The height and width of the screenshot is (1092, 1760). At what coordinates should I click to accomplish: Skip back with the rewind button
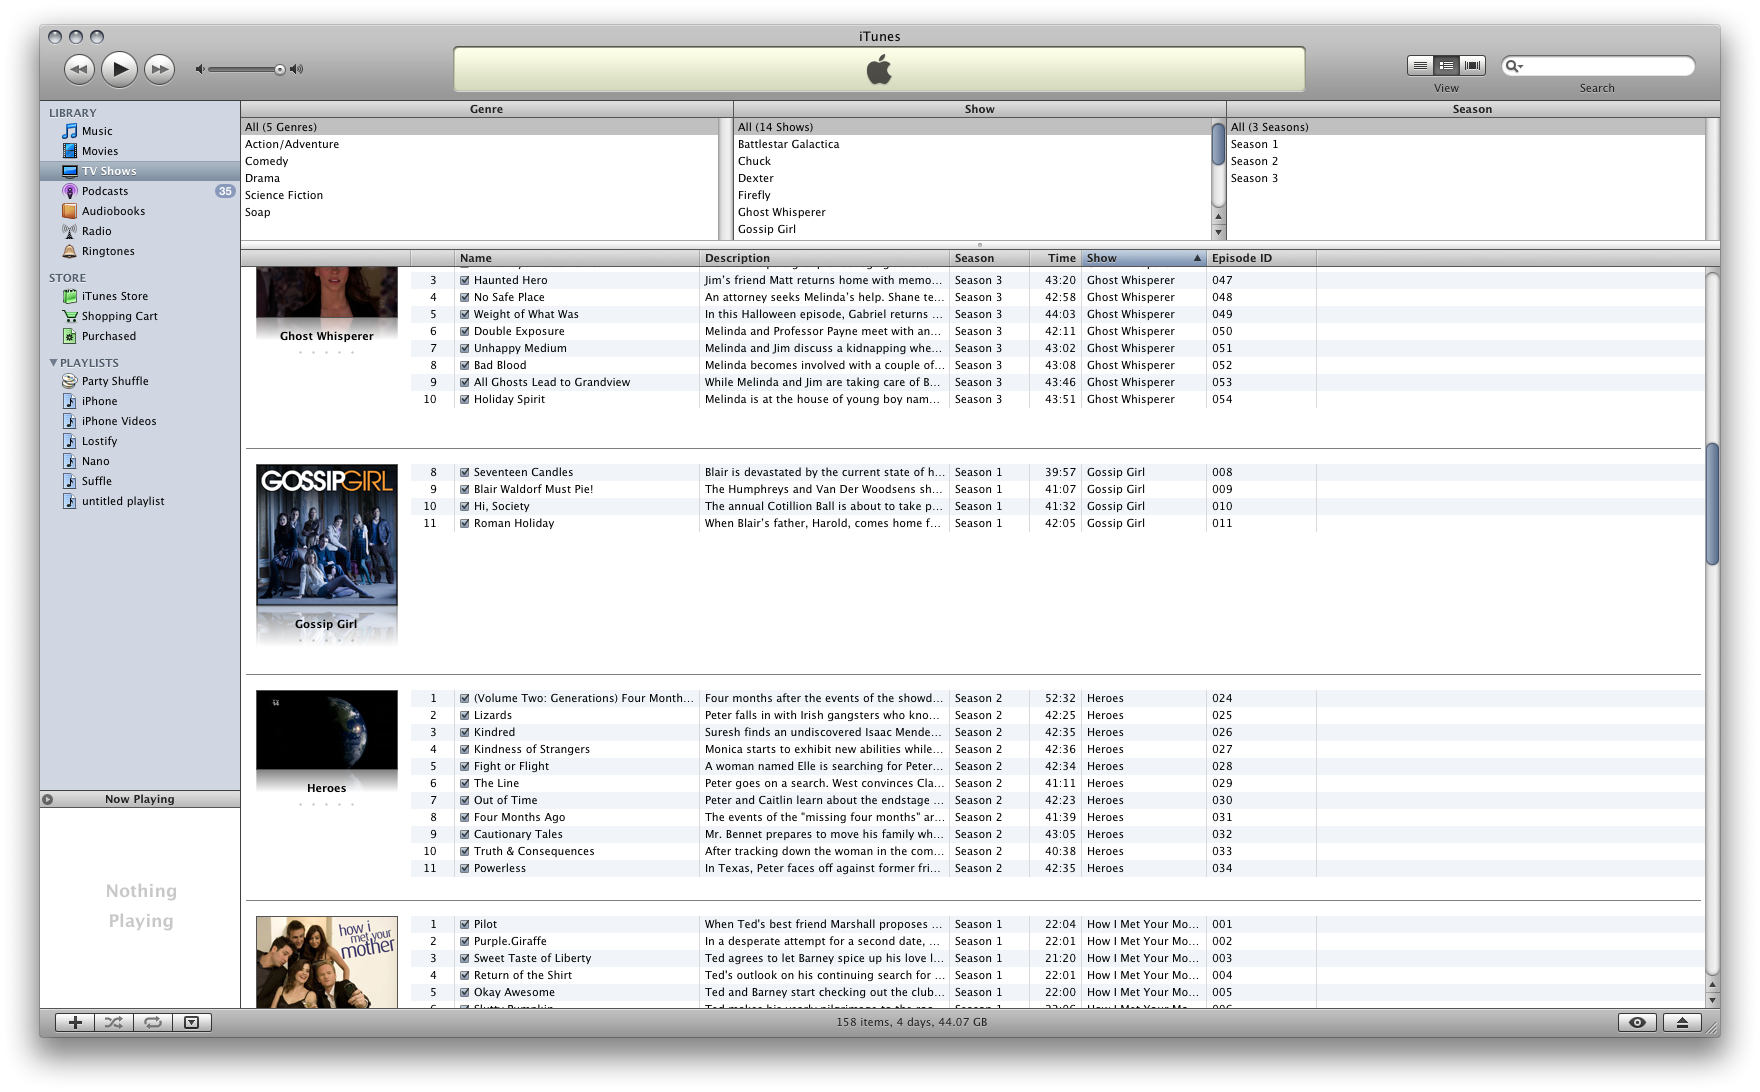click(x=79, y=69)
